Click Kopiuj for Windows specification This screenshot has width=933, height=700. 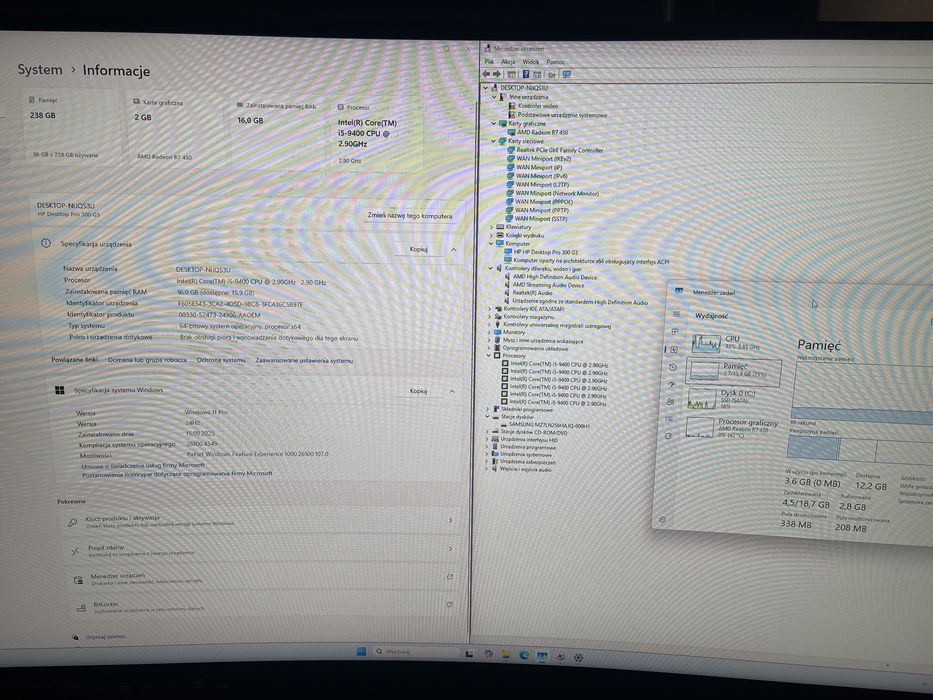tap(418, 391)
